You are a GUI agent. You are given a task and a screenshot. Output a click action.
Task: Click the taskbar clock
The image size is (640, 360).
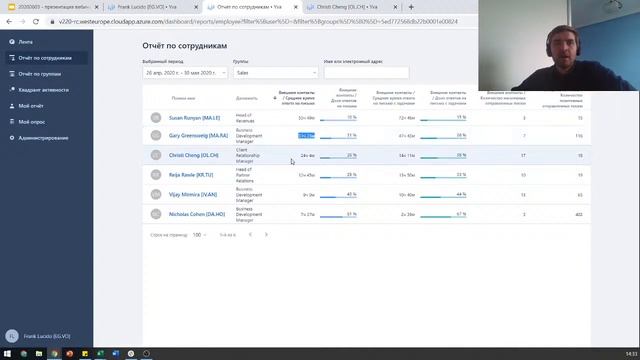(631, 354)
